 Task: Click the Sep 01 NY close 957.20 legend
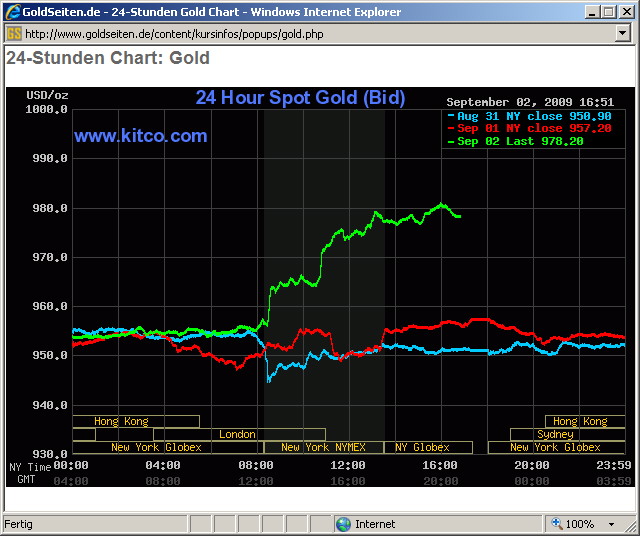[530, 128]
